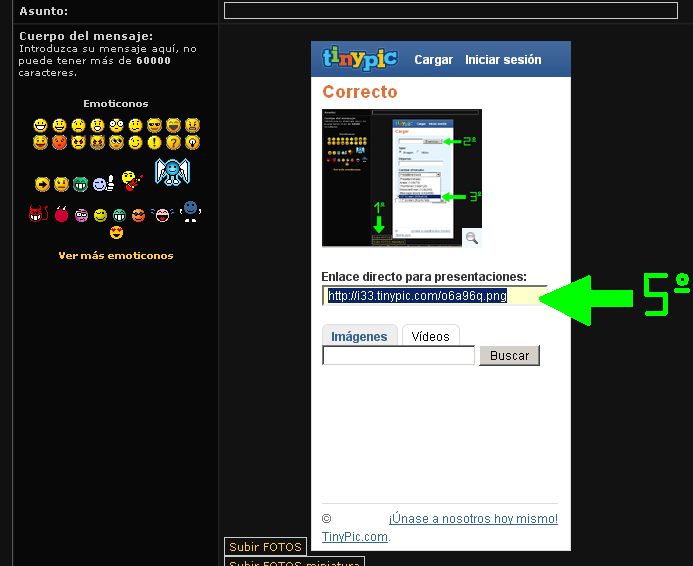Image resolution: width=693 pixels, height=566 pixels.
Task: Insert the red devil emoticon with horns
Action: (x=38, y=213)
